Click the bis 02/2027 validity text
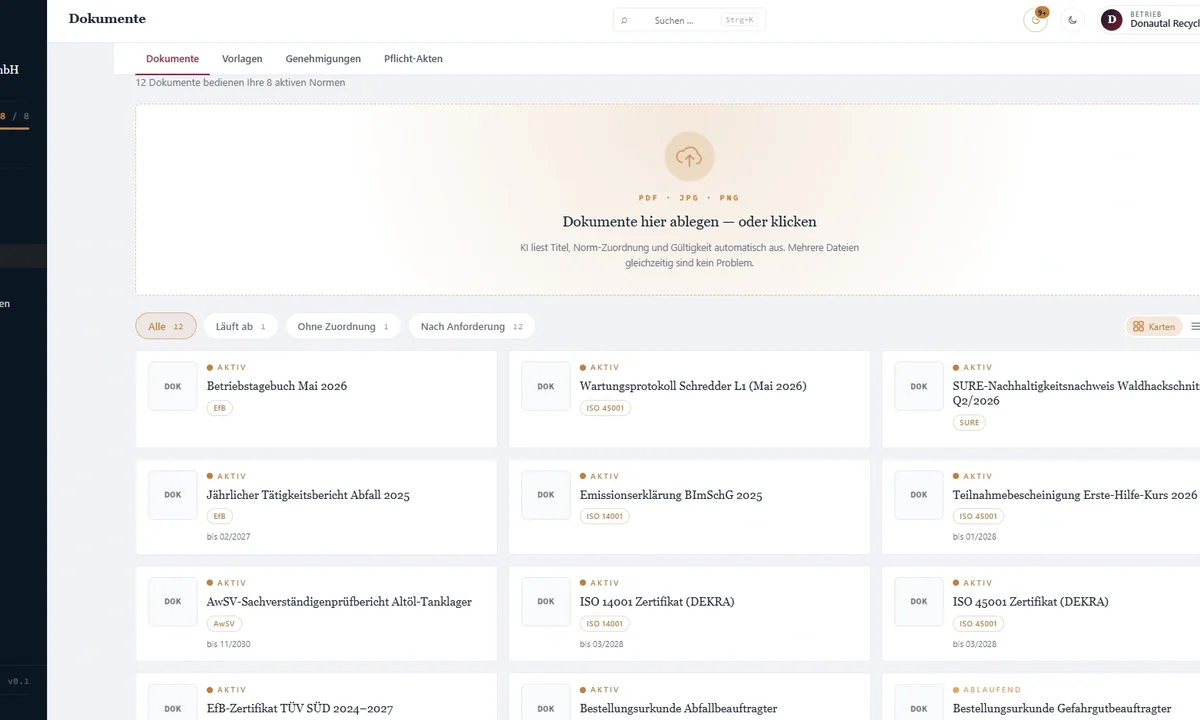The image size is (1200, 720). click(228, 537)
